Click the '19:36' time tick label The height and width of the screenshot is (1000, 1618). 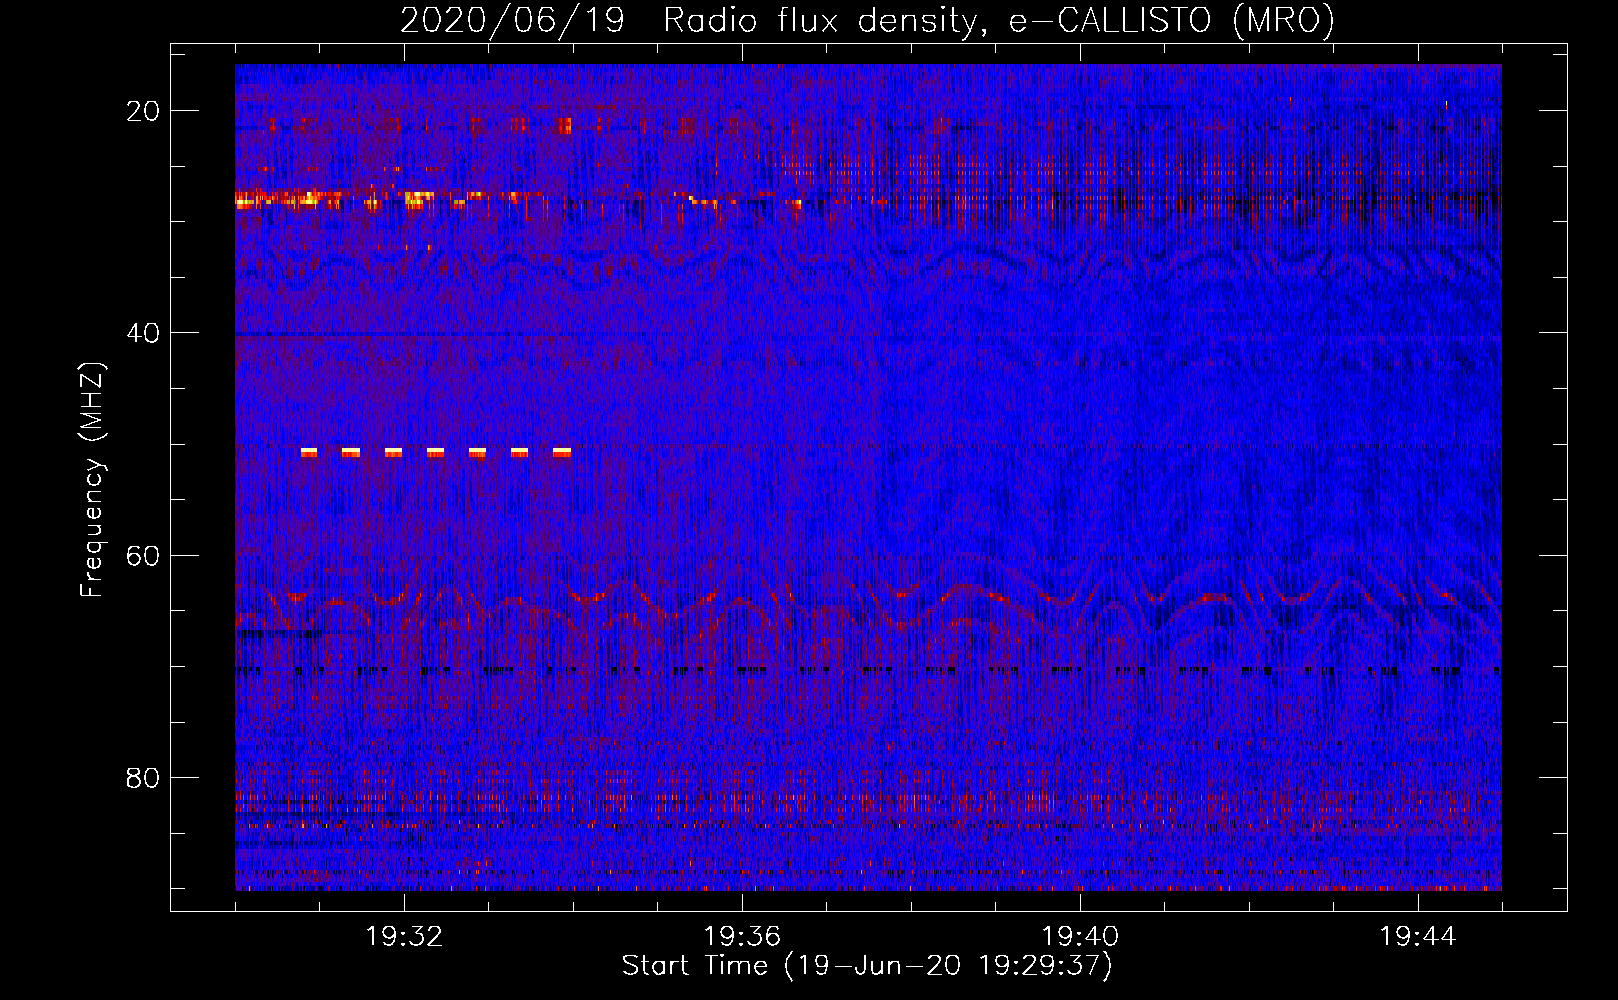coord(742,937)
